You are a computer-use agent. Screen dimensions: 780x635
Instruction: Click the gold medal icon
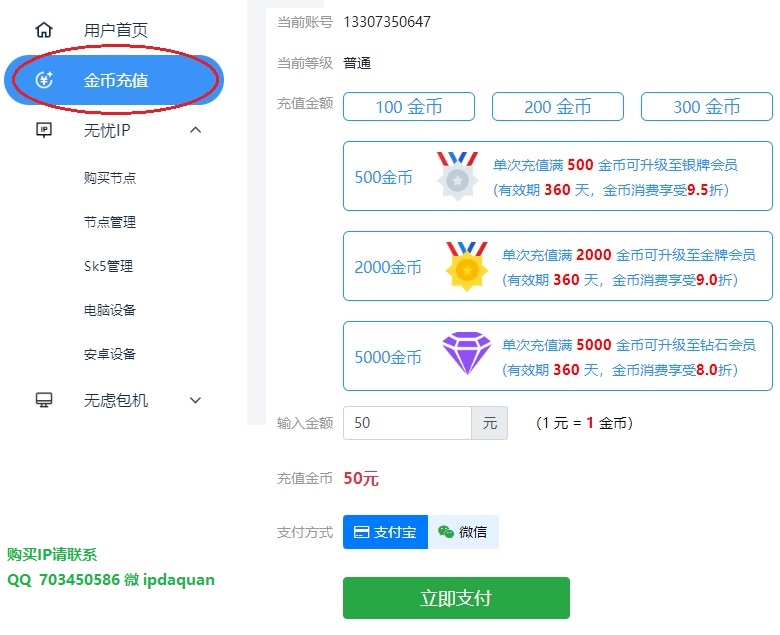coord(467,266)
